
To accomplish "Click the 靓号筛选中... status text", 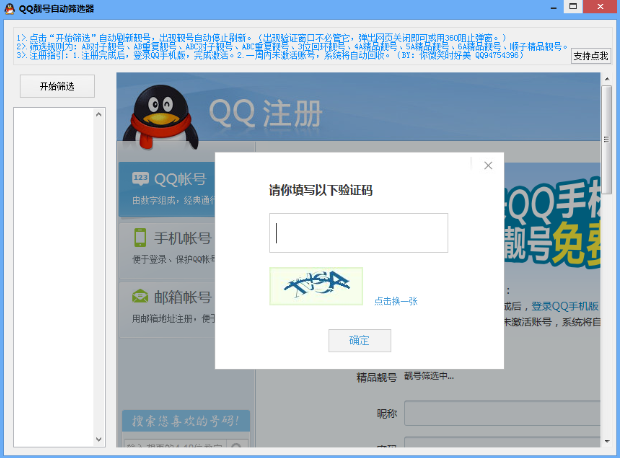I will point(429,376).
